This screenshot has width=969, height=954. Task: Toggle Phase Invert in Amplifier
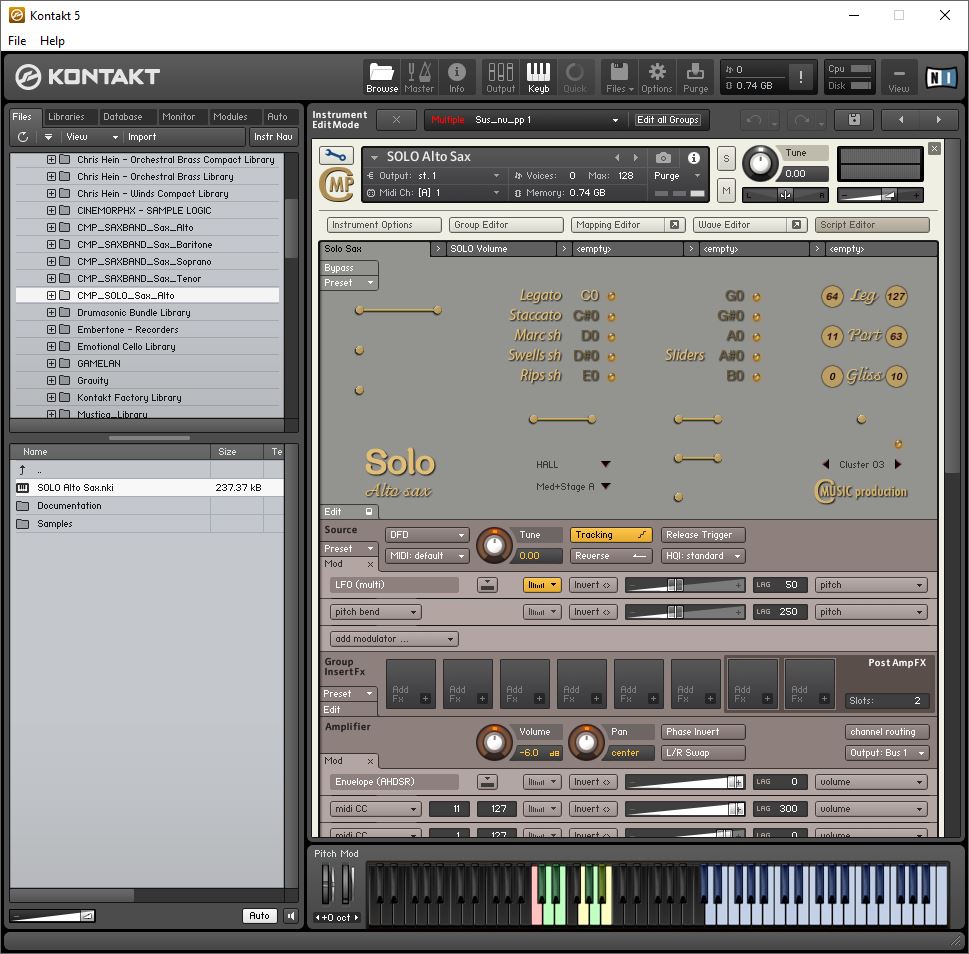tap(703, 732)
